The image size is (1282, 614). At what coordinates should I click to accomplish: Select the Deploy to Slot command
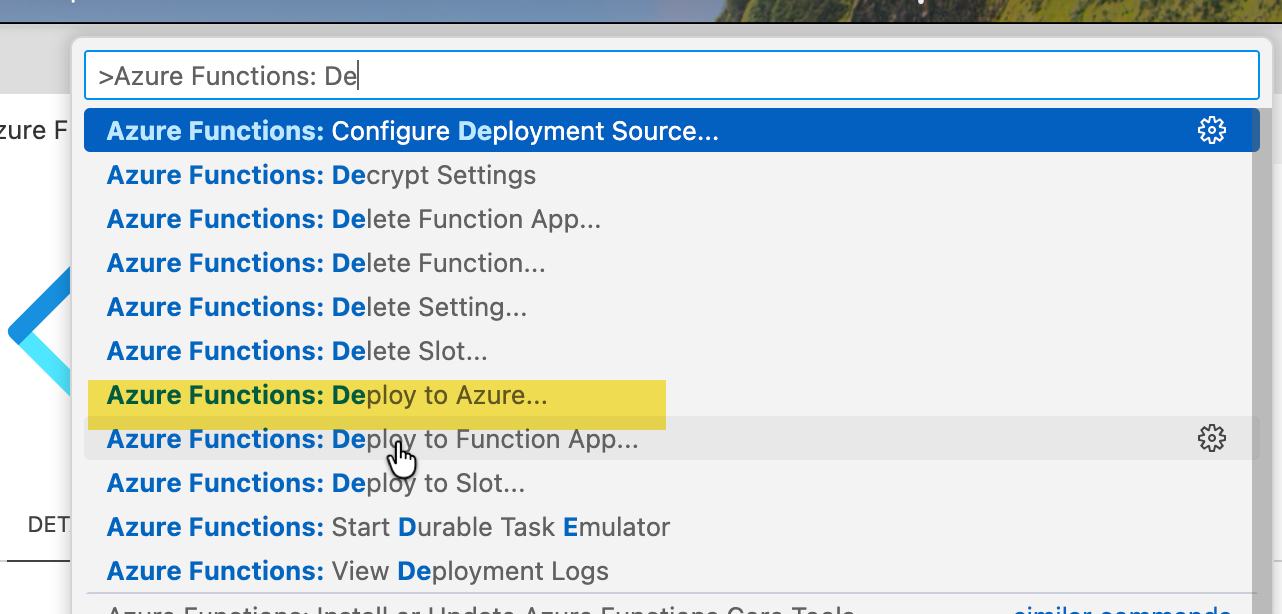tap(315, 483)
